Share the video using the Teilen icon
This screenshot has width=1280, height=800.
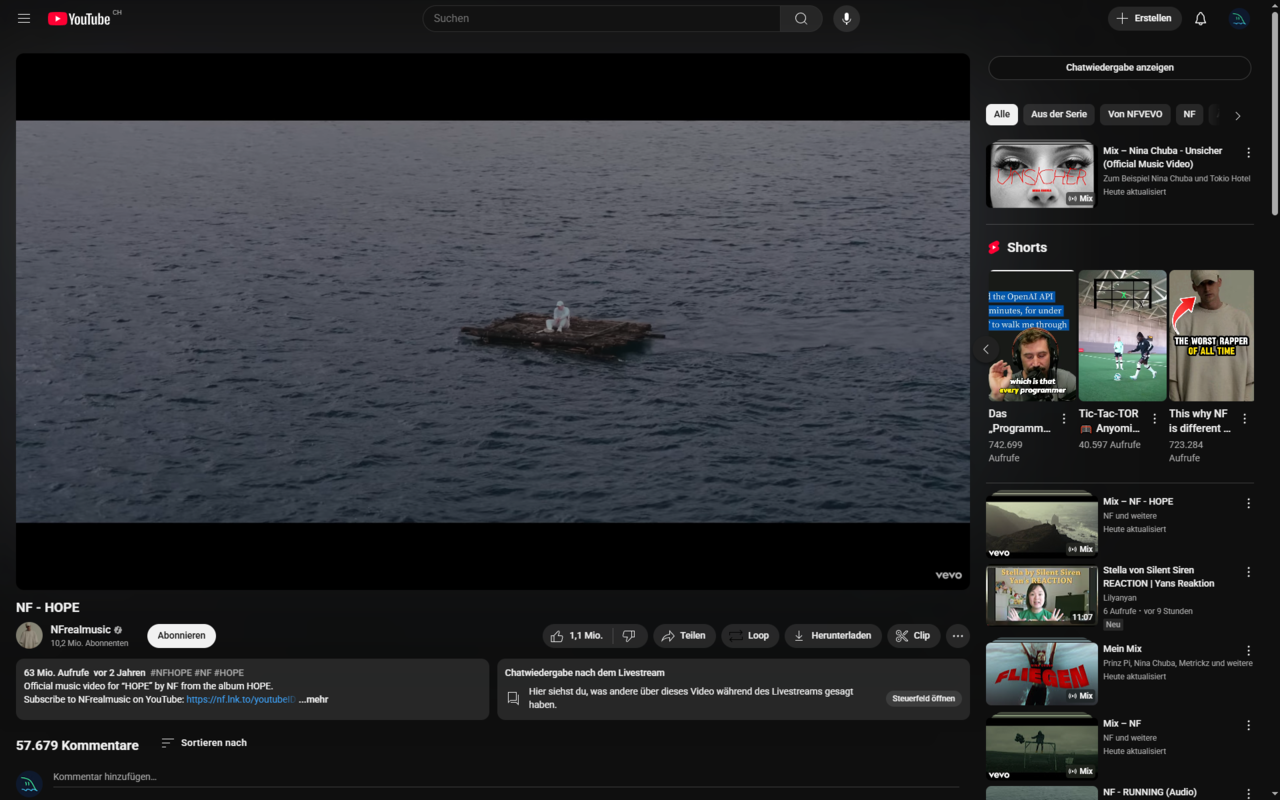point(684,635)
